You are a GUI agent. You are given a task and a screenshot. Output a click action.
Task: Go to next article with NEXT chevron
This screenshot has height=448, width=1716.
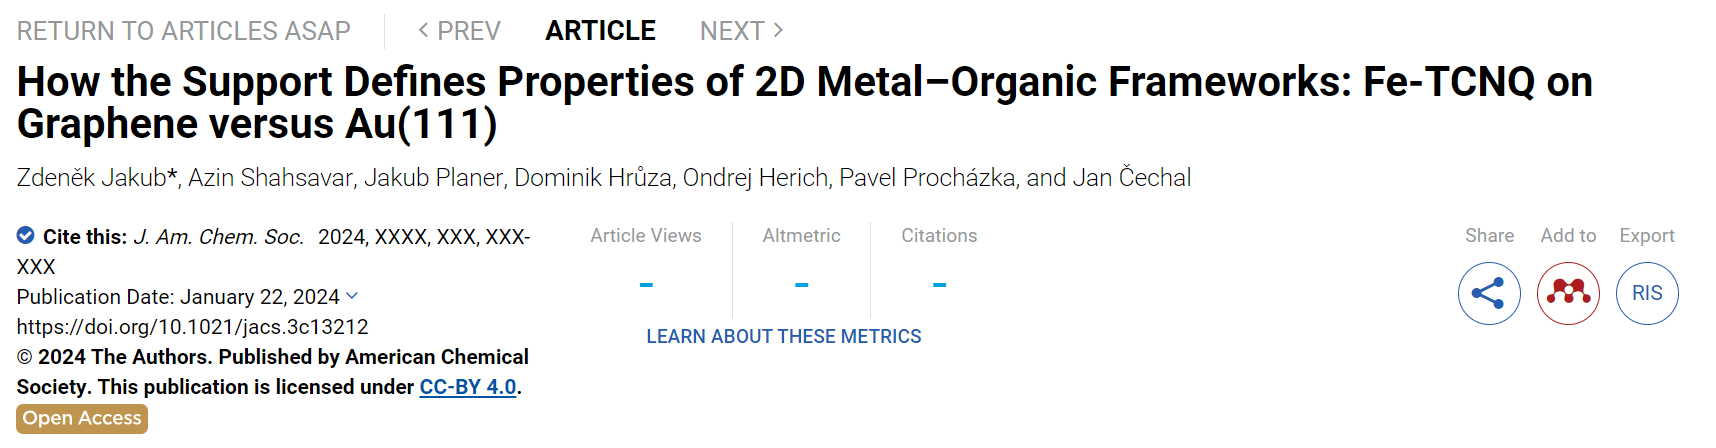coord(741,31)
